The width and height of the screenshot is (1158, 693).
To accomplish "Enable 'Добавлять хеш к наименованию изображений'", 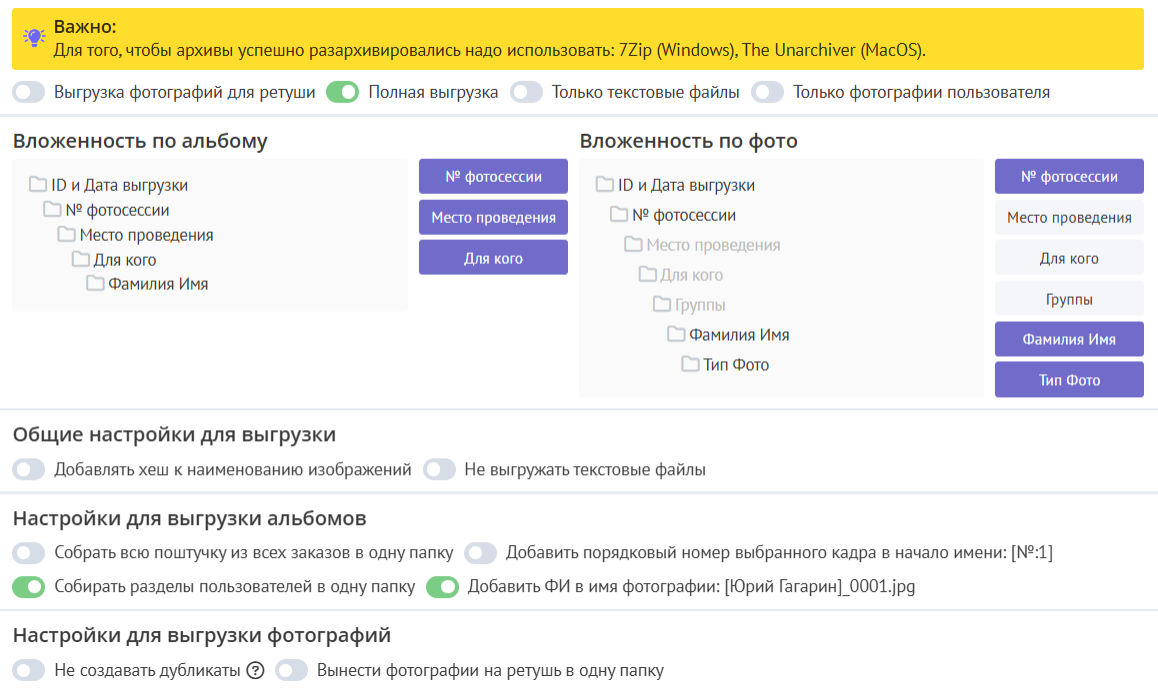I will (x=29, y=469).
